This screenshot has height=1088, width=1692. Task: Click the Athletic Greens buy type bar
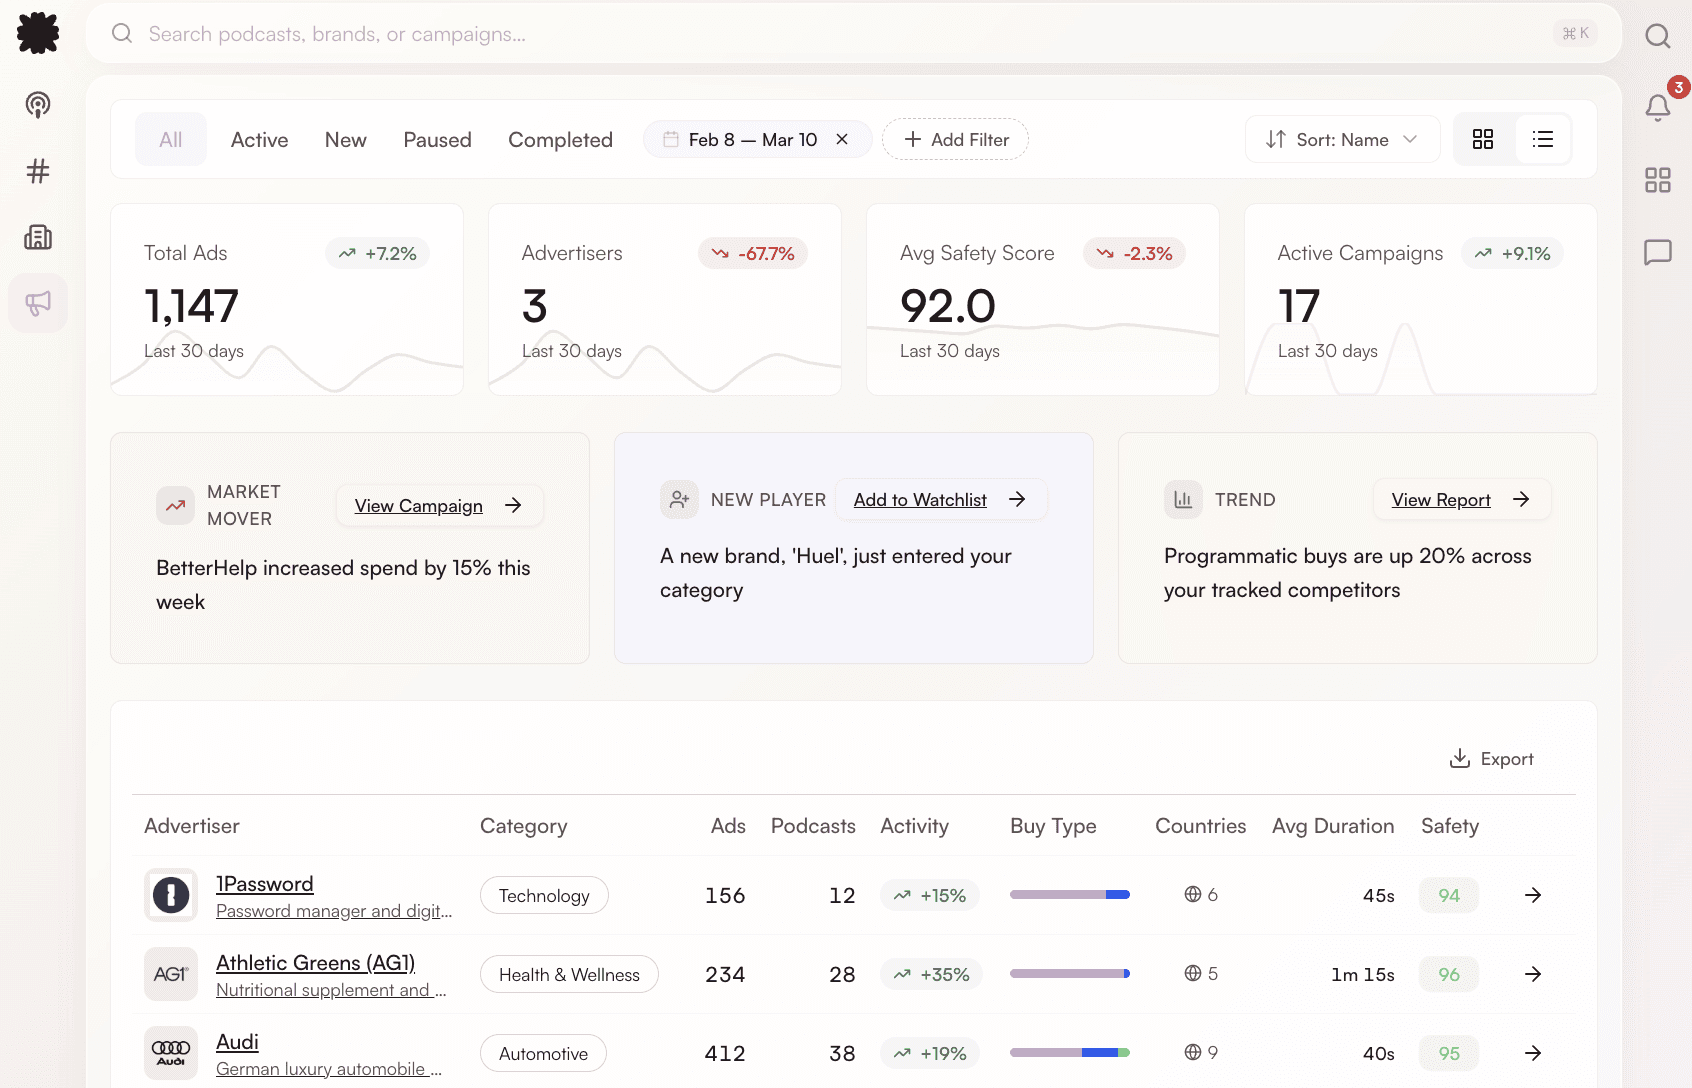tap(1070, 974)
